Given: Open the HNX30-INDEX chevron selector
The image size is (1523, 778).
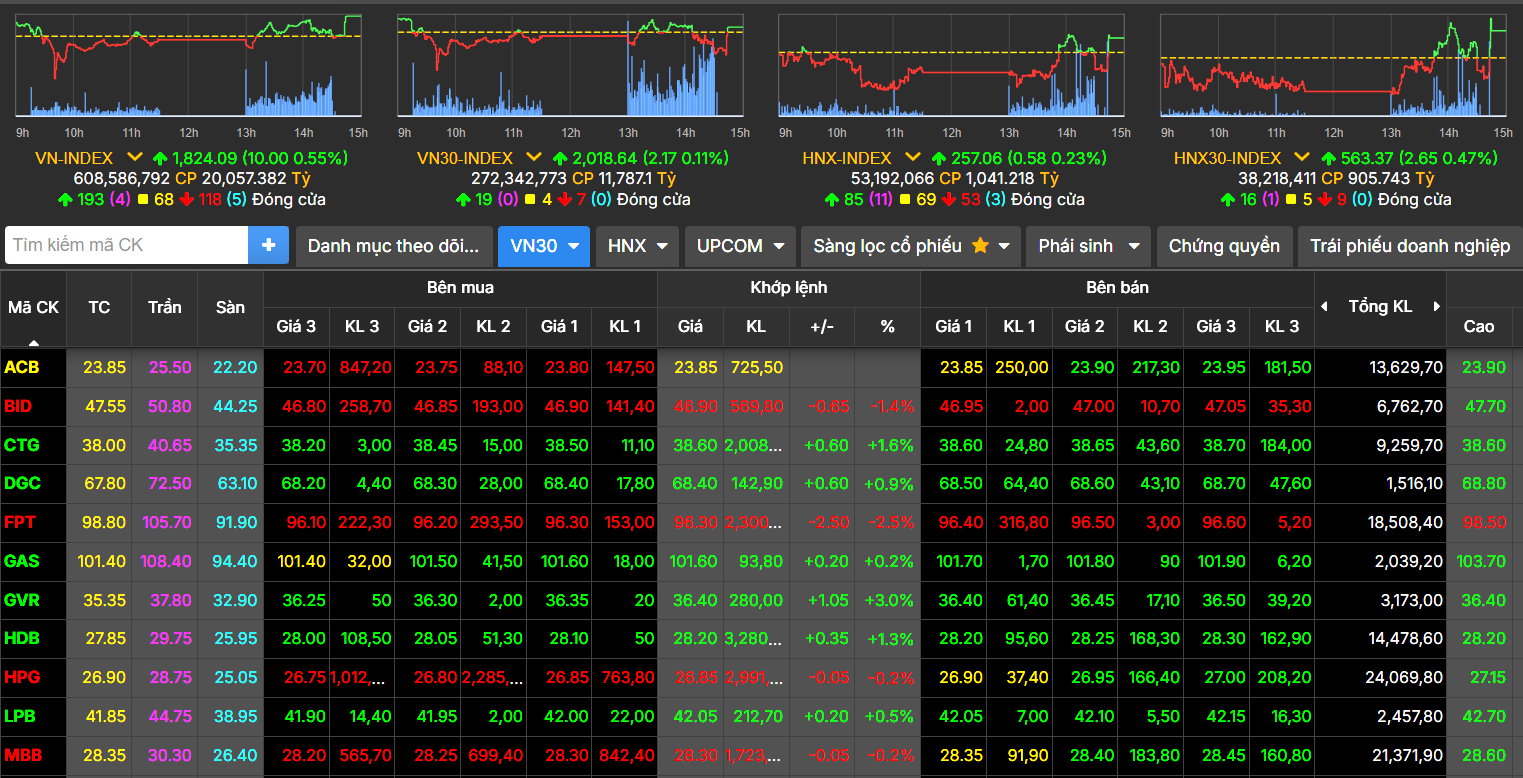Looking at the screenshot, I should click(x=1301, y=158).
